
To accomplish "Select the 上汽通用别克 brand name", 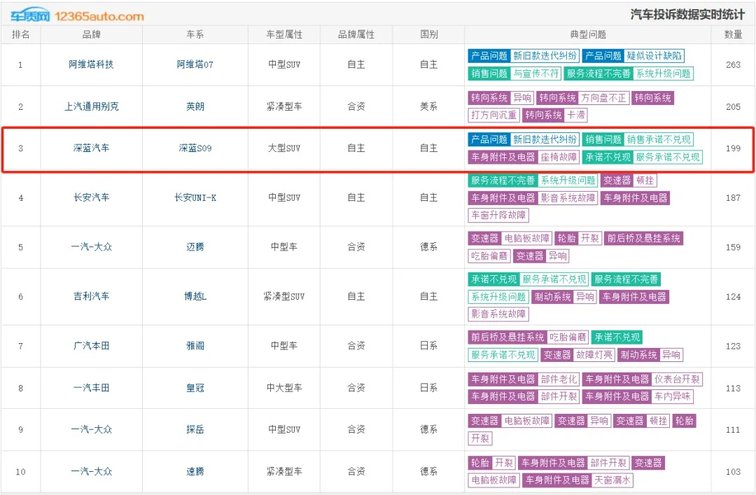I will 91,106.
